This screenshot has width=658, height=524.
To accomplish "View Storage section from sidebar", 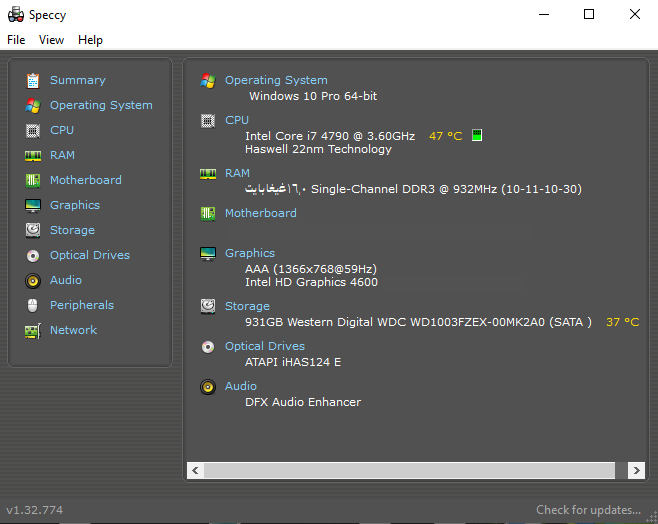I will tap(72, 230).
